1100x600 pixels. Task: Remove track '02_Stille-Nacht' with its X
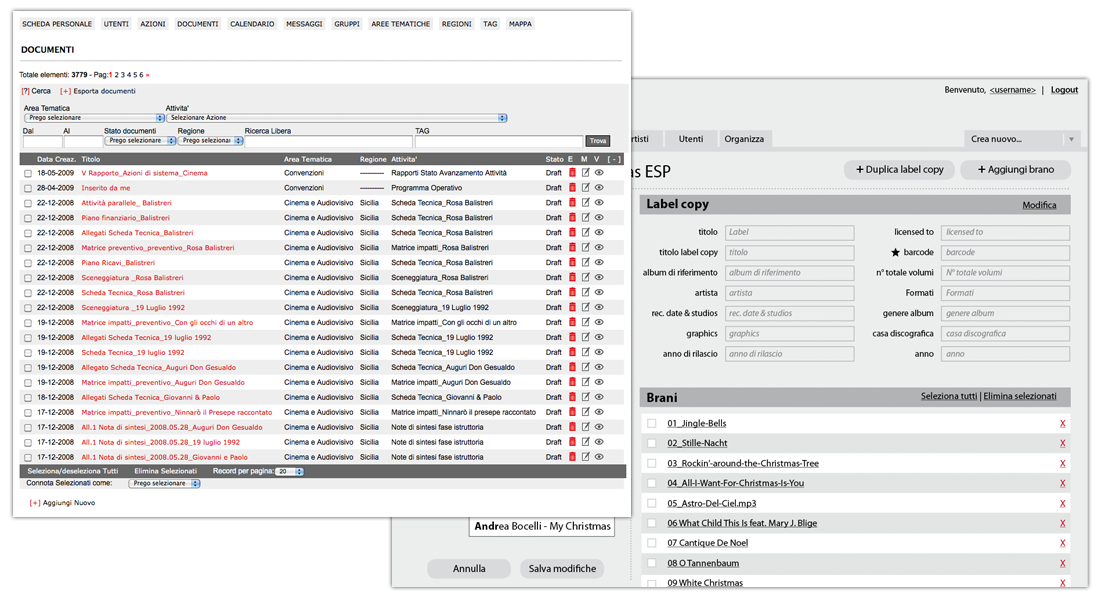(x=1062, y=444)
